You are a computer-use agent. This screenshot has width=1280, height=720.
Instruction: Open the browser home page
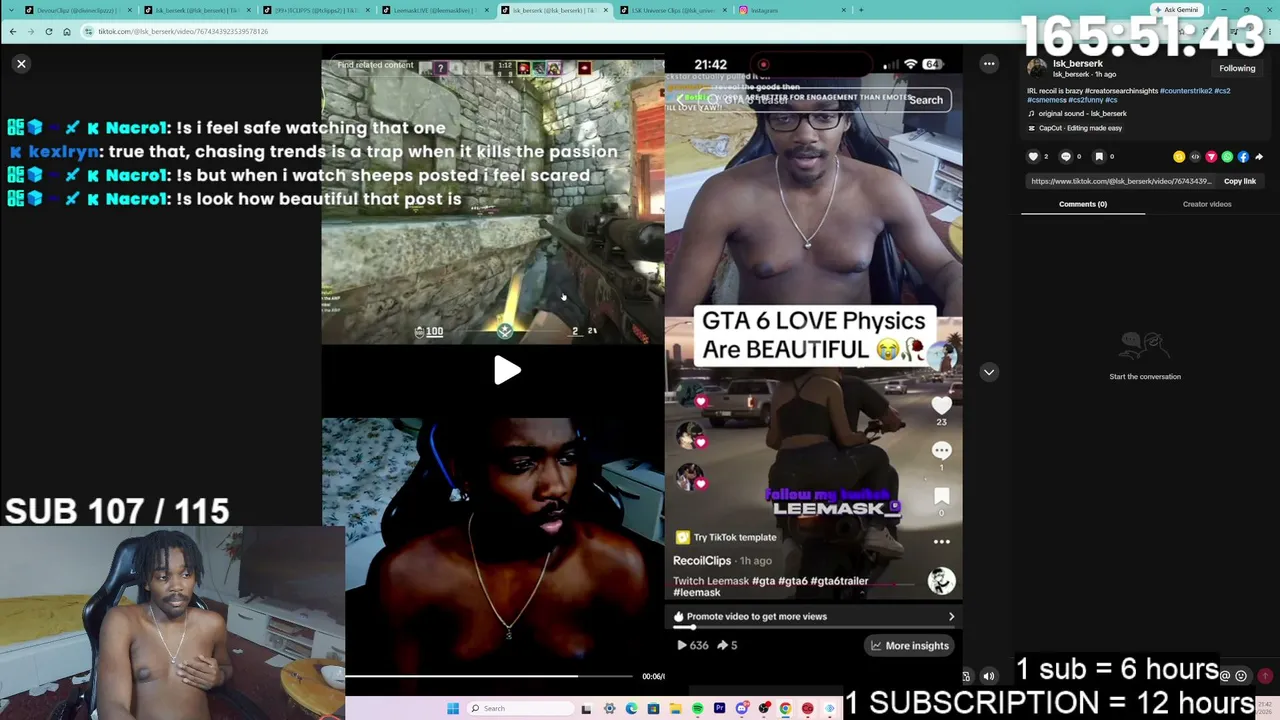point(67,31)
